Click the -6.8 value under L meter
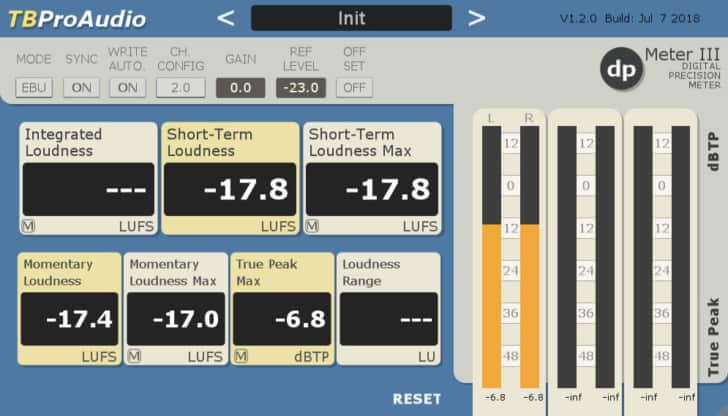 click(495, 397)
